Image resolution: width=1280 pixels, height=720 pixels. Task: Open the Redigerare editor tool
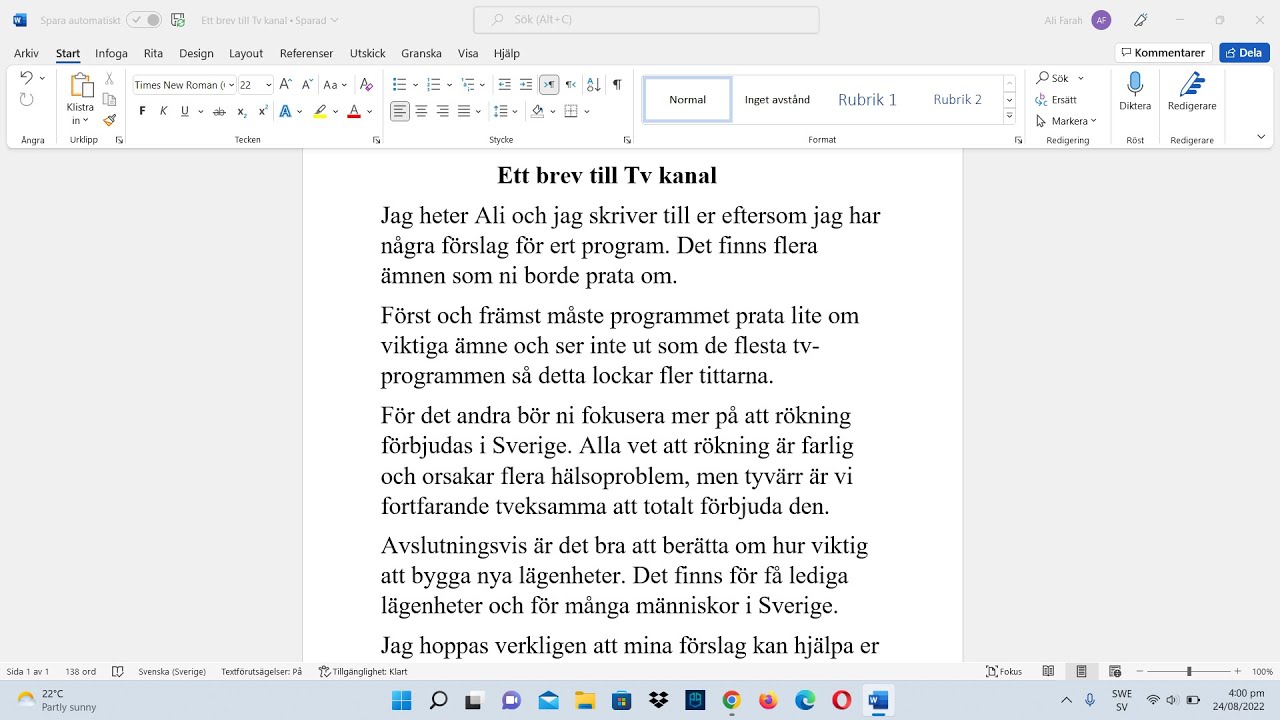[1192, 92]
